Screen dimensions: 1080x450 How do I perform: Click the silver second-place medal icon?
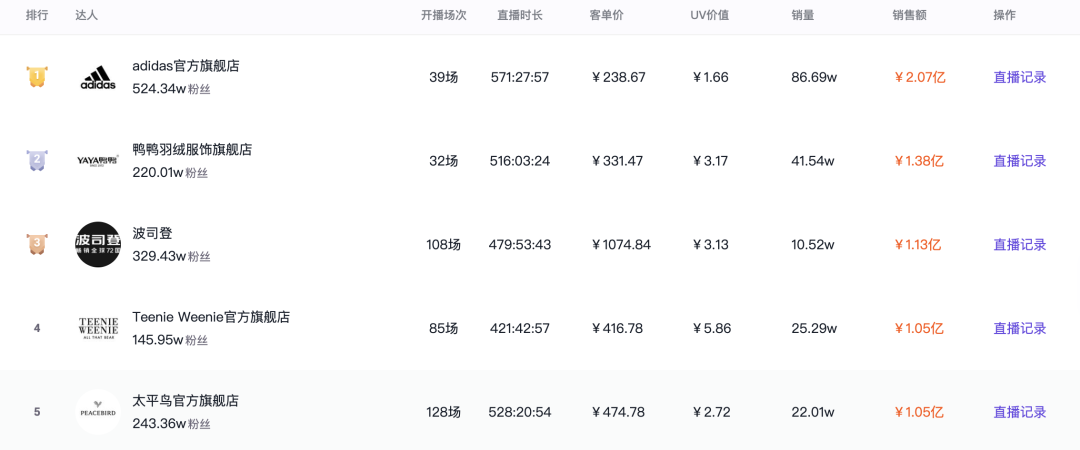pos(37,160)
